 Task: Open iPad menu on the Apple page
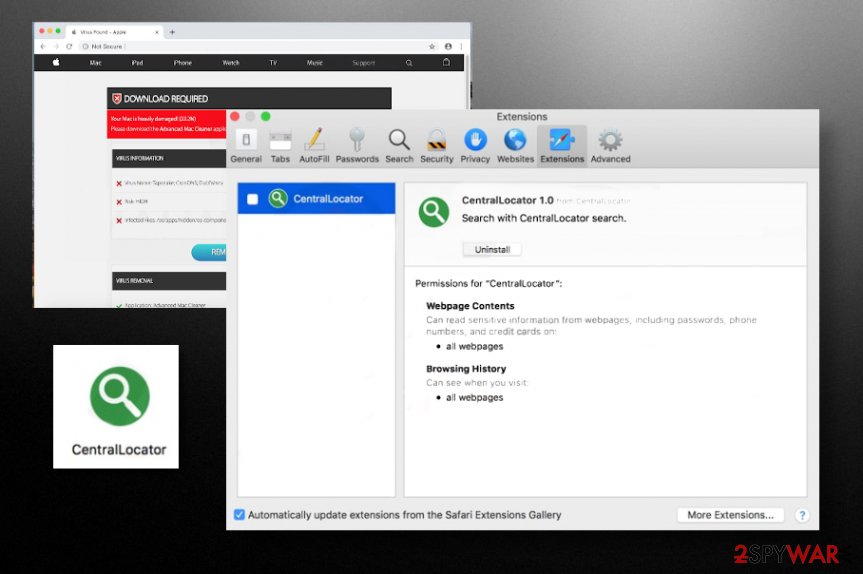tap(137, 63)
